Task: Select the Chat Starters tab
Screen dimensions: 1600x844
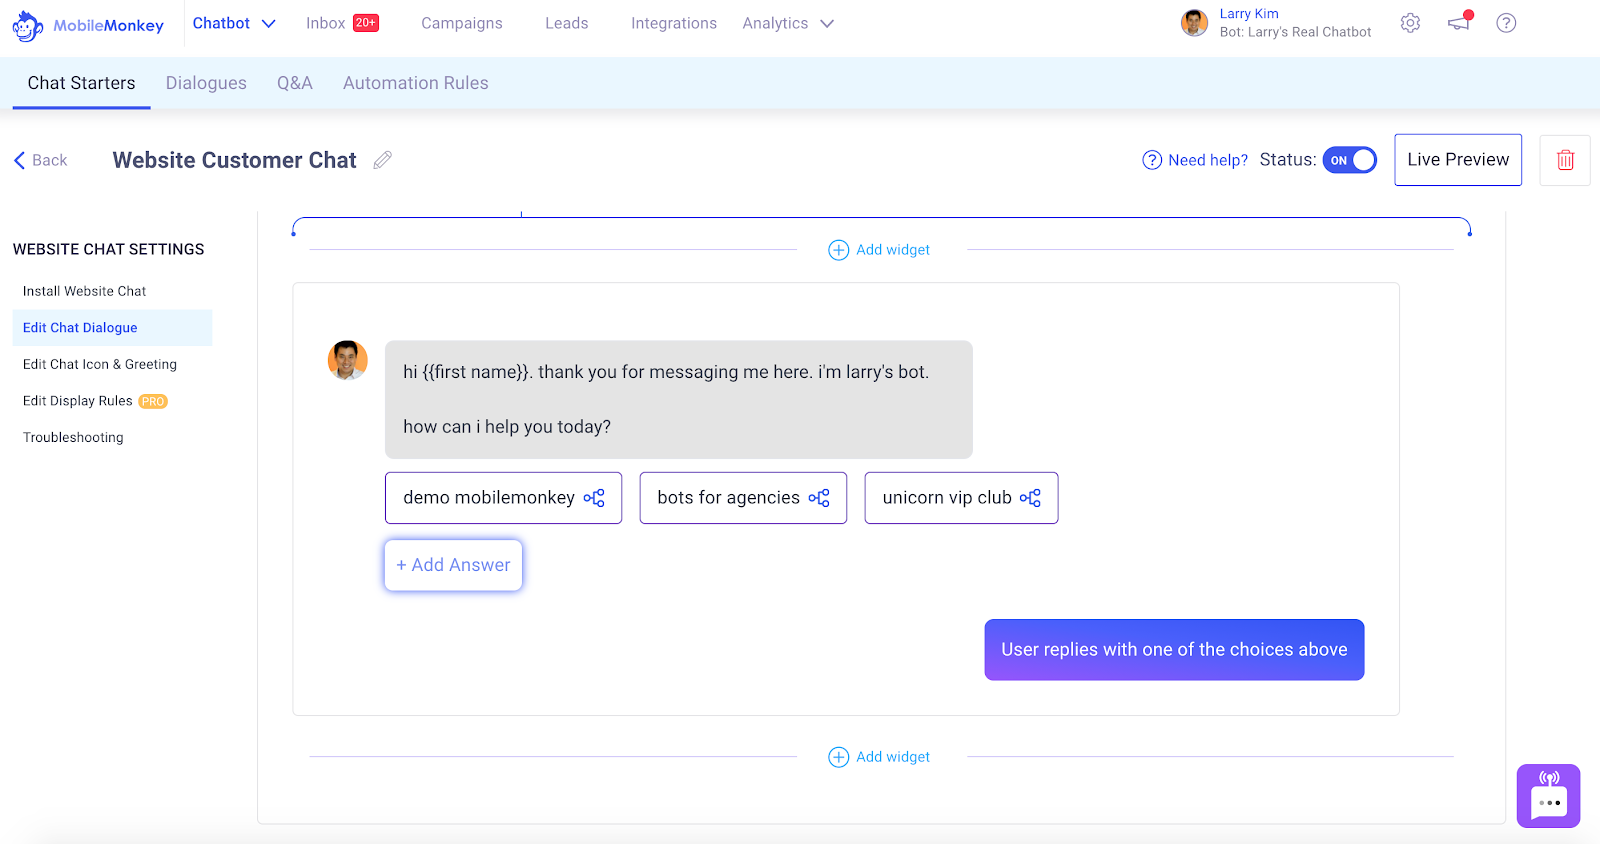Action: click(81, 83)
